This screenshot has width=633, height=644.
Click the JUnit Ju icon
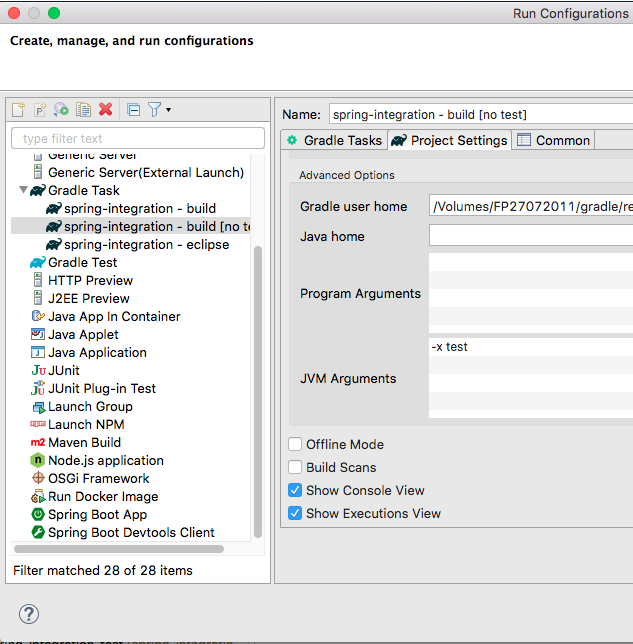(38, 370)
